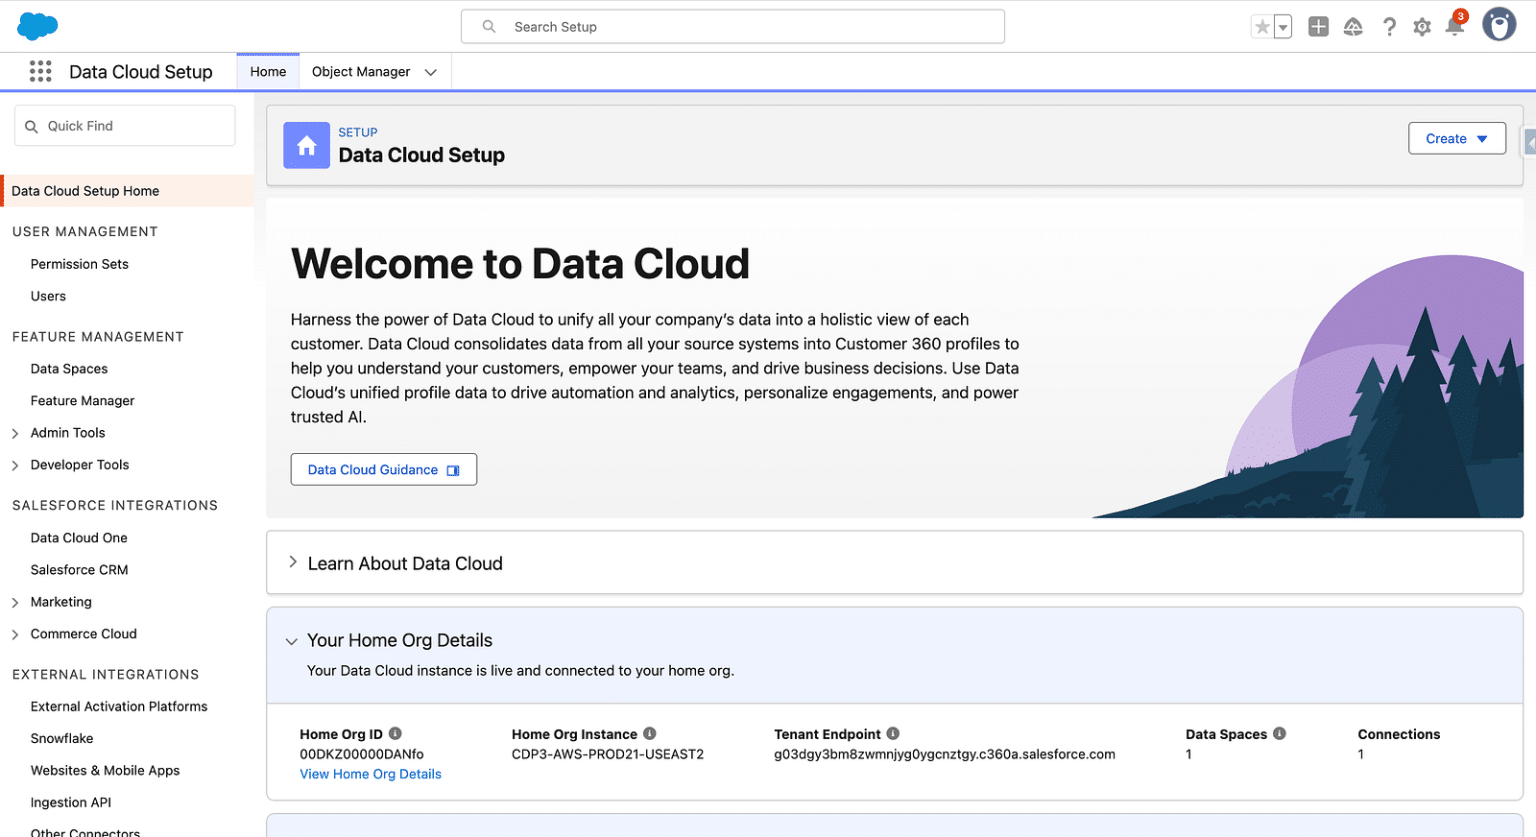Open the favorites list dropdown arrow
Image resolution: width=1536 pixels, height=837 pixels.
[1283, 27]
